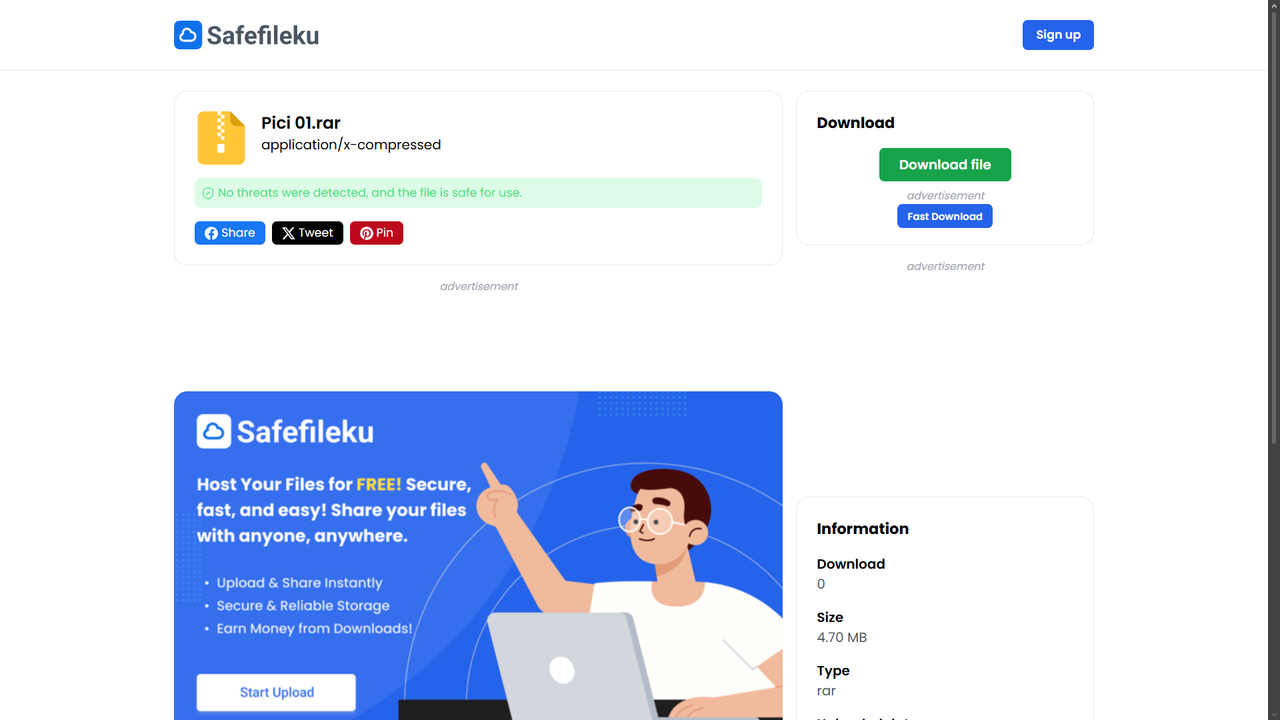Click the yellow RAR archive file icon
The height and width of the screenshot is (720, 1280).
[221, 138]
